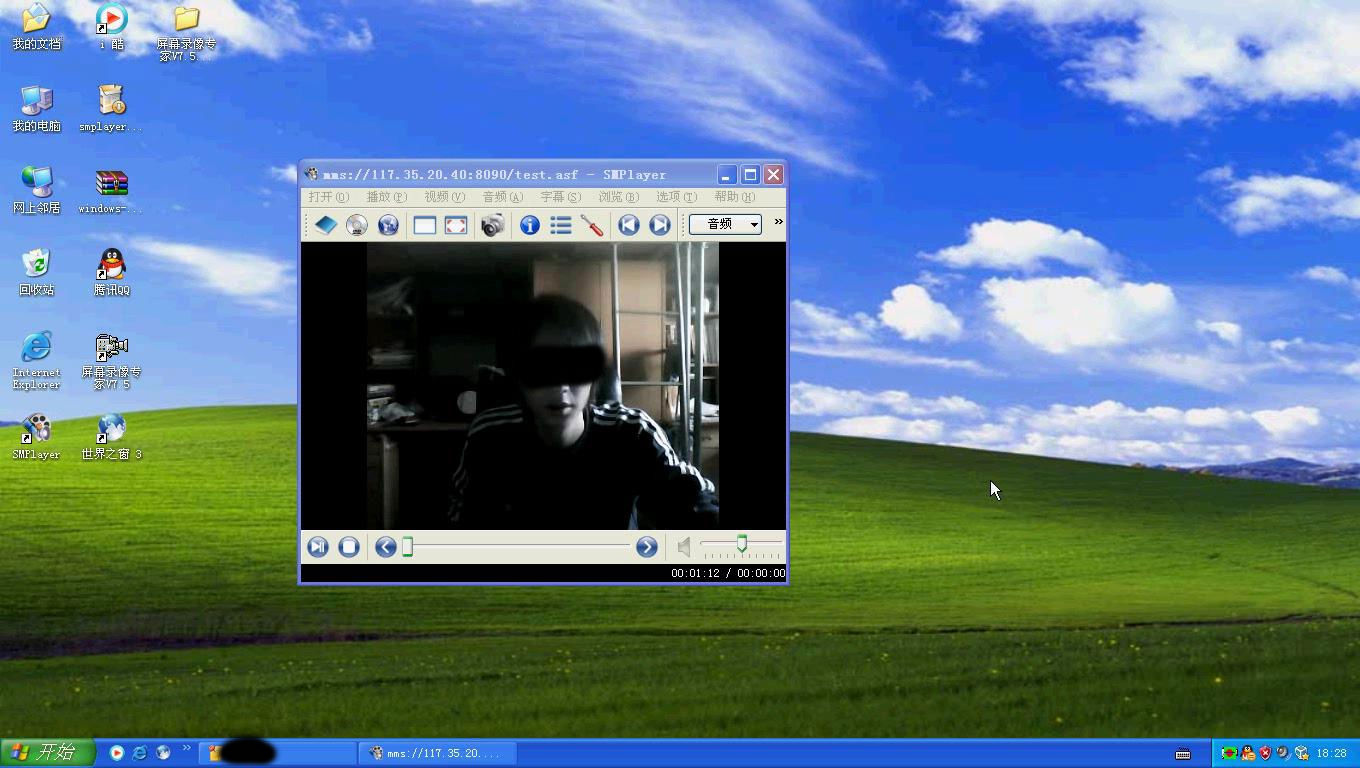The image size is (1360, 768).
Task: Open a file via the blue book icon
Action: tap(326, 225)
